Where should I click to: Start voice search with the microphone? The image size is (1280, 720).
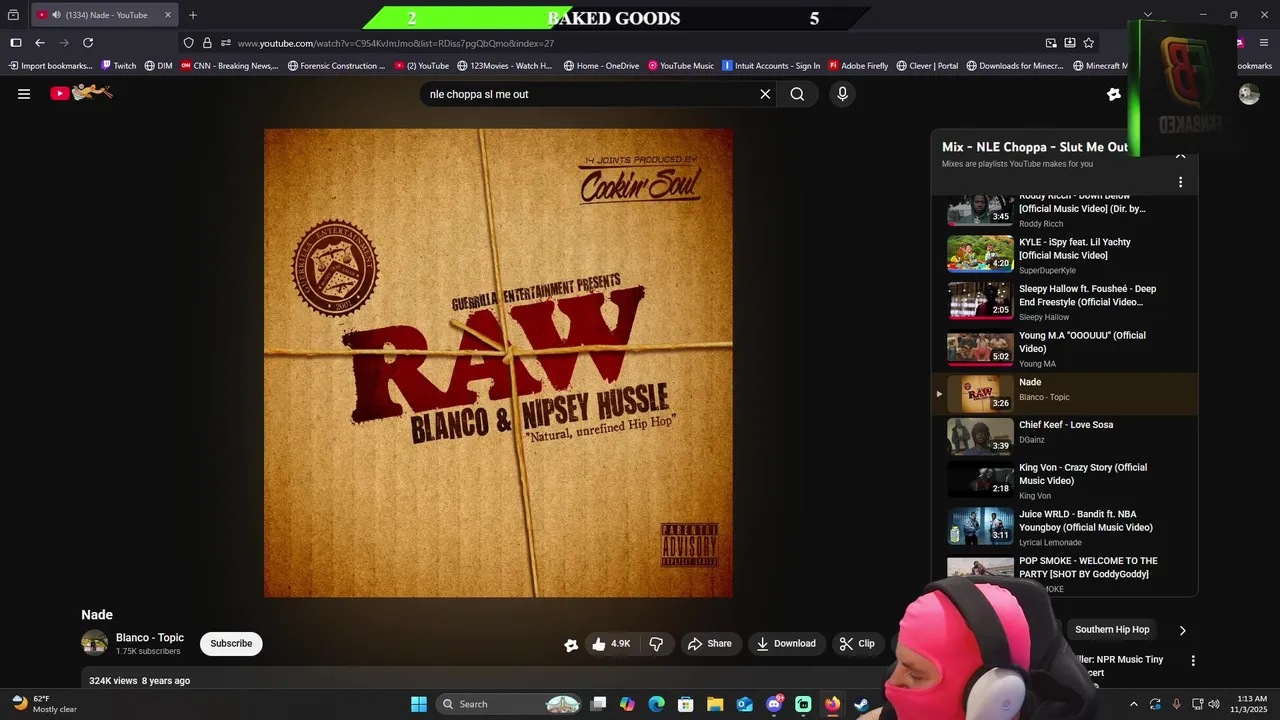842,94
